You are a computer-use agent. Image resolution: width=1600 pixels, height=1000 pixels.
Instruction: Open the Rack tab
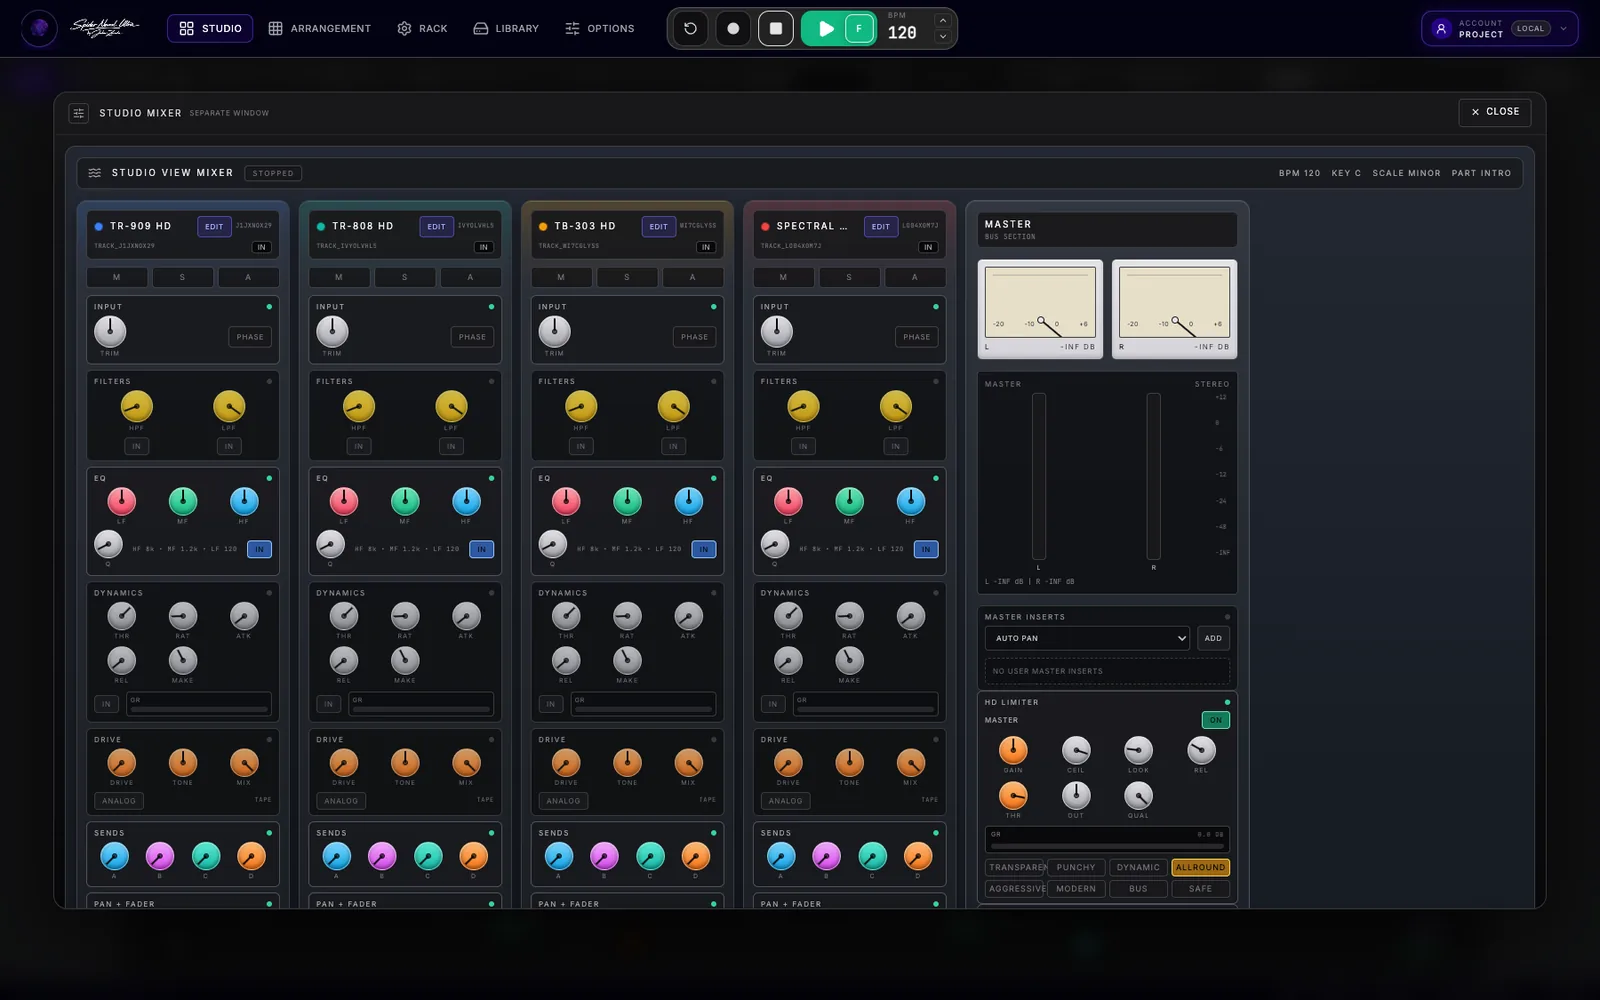422,29
